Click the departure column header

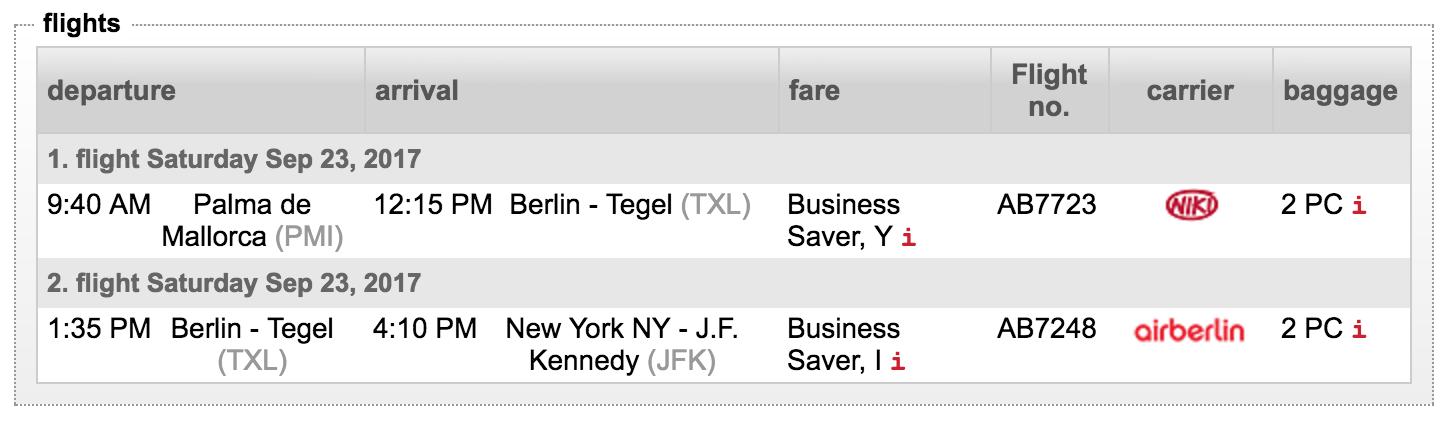point(111,91)
